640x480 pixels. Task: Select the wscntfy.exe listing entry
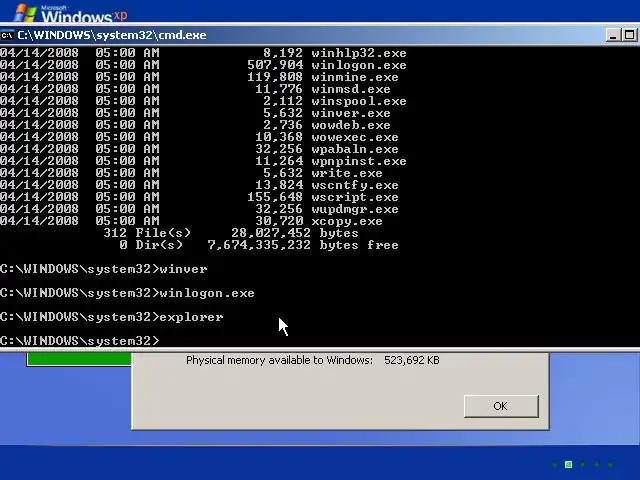[x=199, y=185]
